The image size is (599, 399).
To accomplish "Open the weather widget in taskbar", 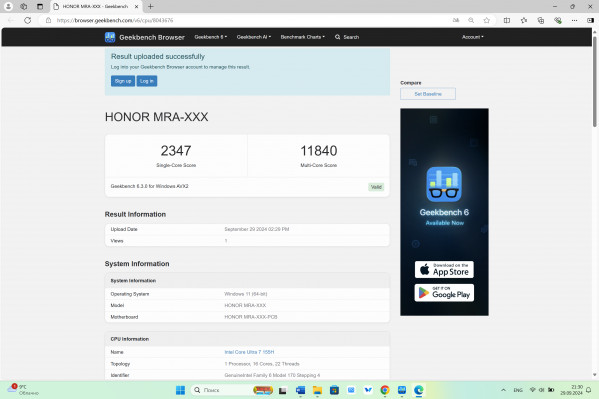I will (x=23, y=390).
